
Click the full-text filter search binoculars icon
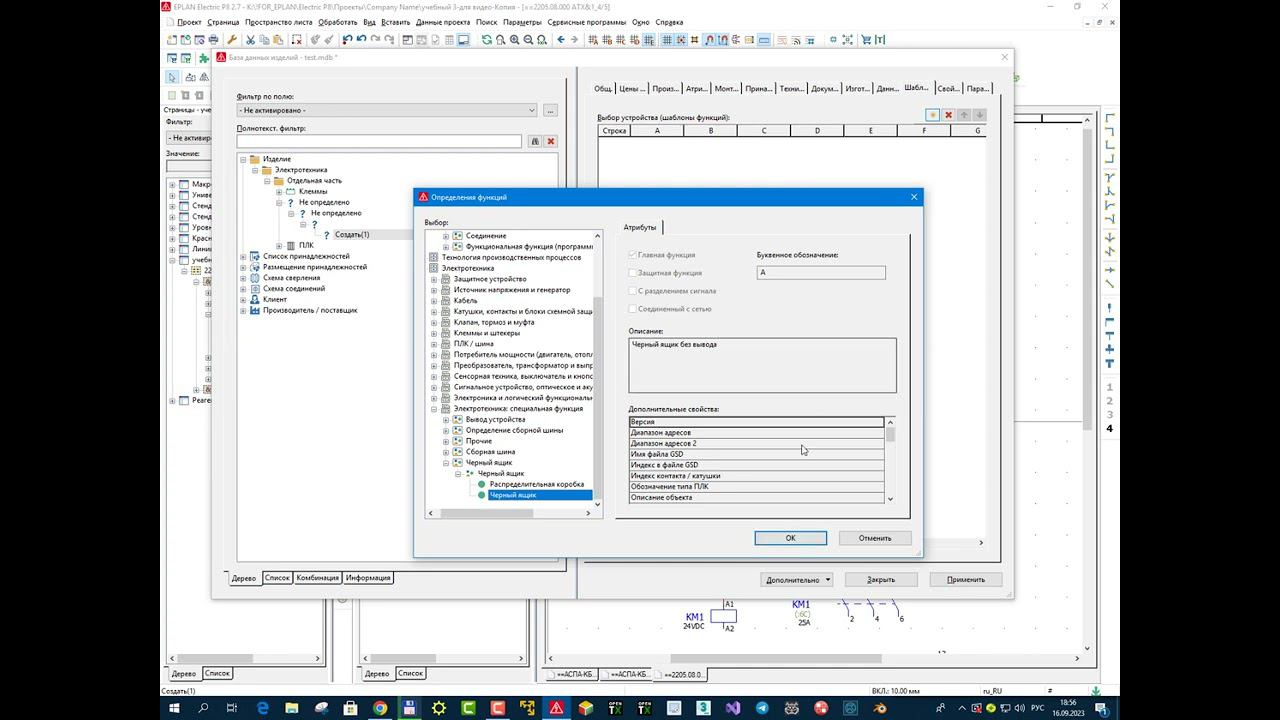click(535, 142)
